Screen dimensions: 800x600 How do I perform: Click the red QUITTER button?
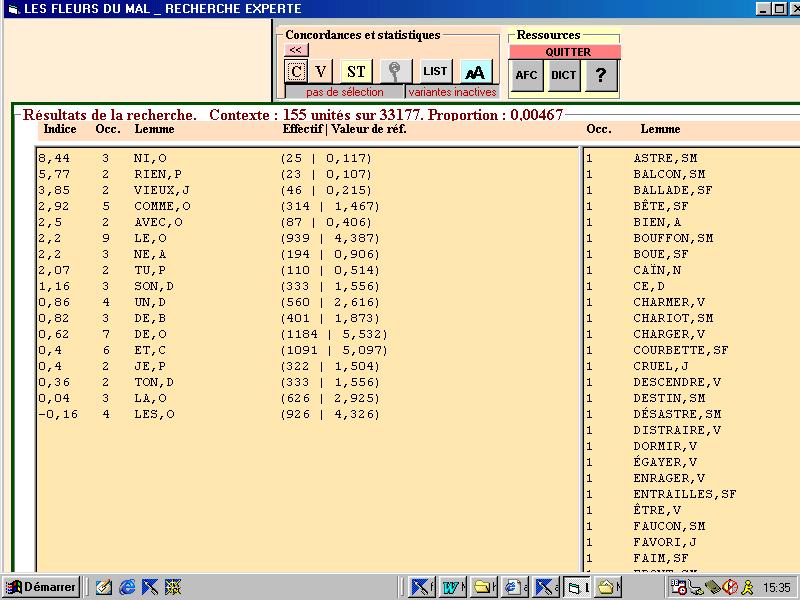coord(565,52)
